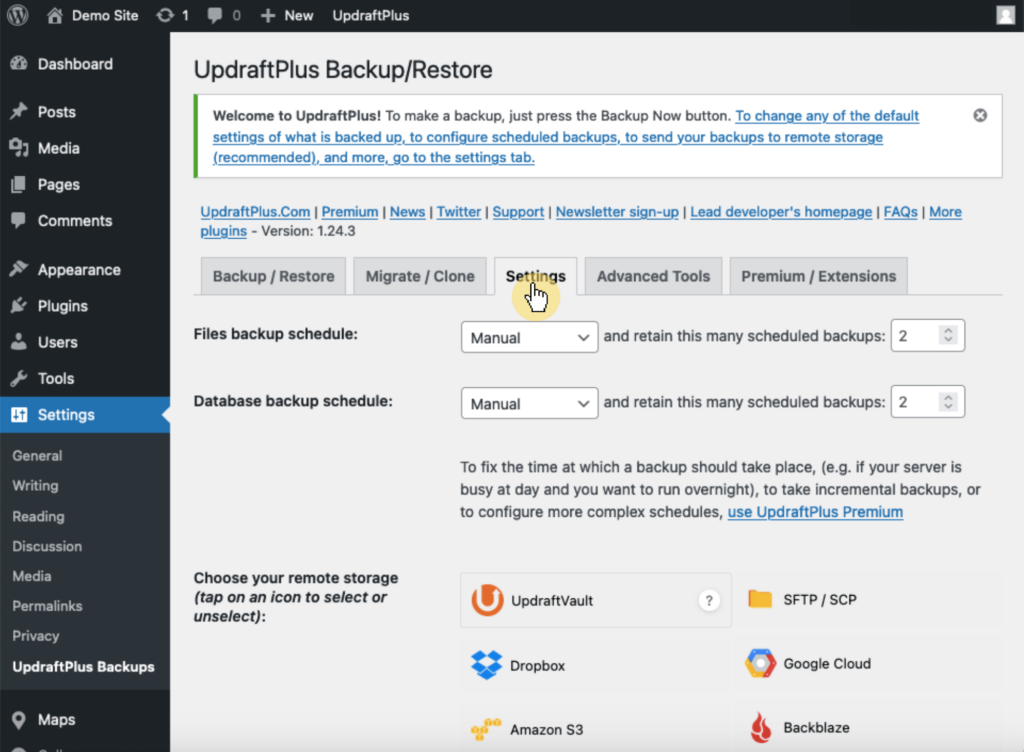Select the UpdraftVault logo icon
The height and width of the screenshot is (752, 1024).
488,600
